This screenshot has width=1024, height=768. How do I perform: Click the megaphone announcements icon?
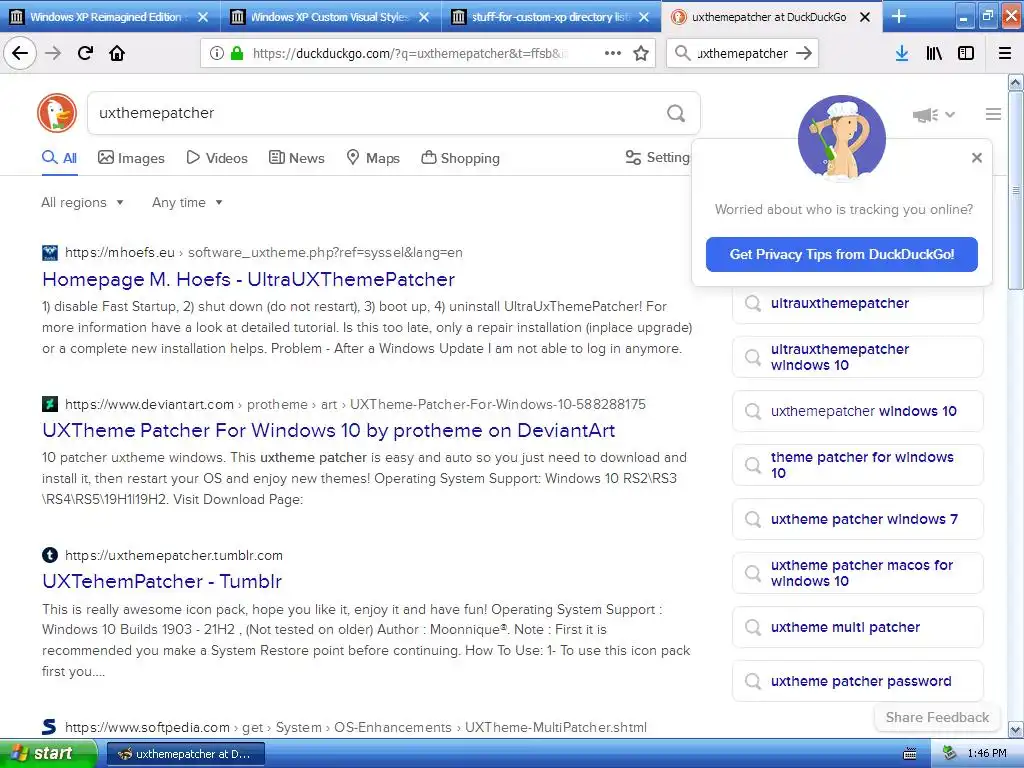point(925,115)
